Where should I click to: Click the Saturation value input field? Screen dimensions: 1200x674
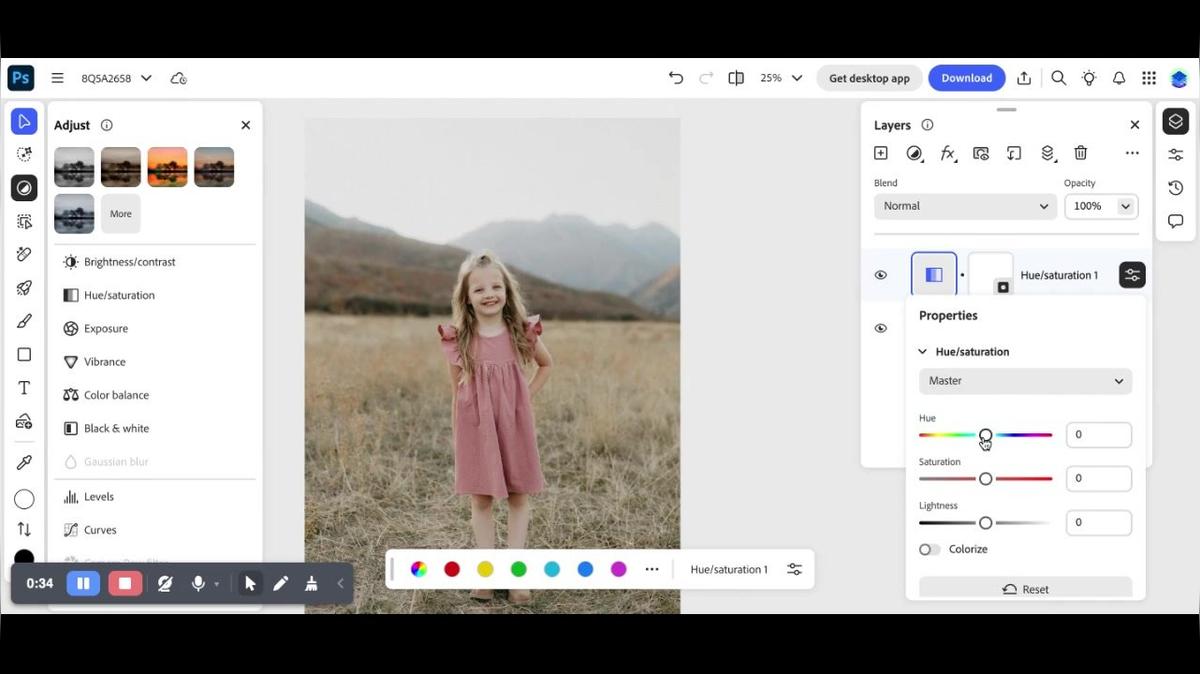coord(1098,478)
